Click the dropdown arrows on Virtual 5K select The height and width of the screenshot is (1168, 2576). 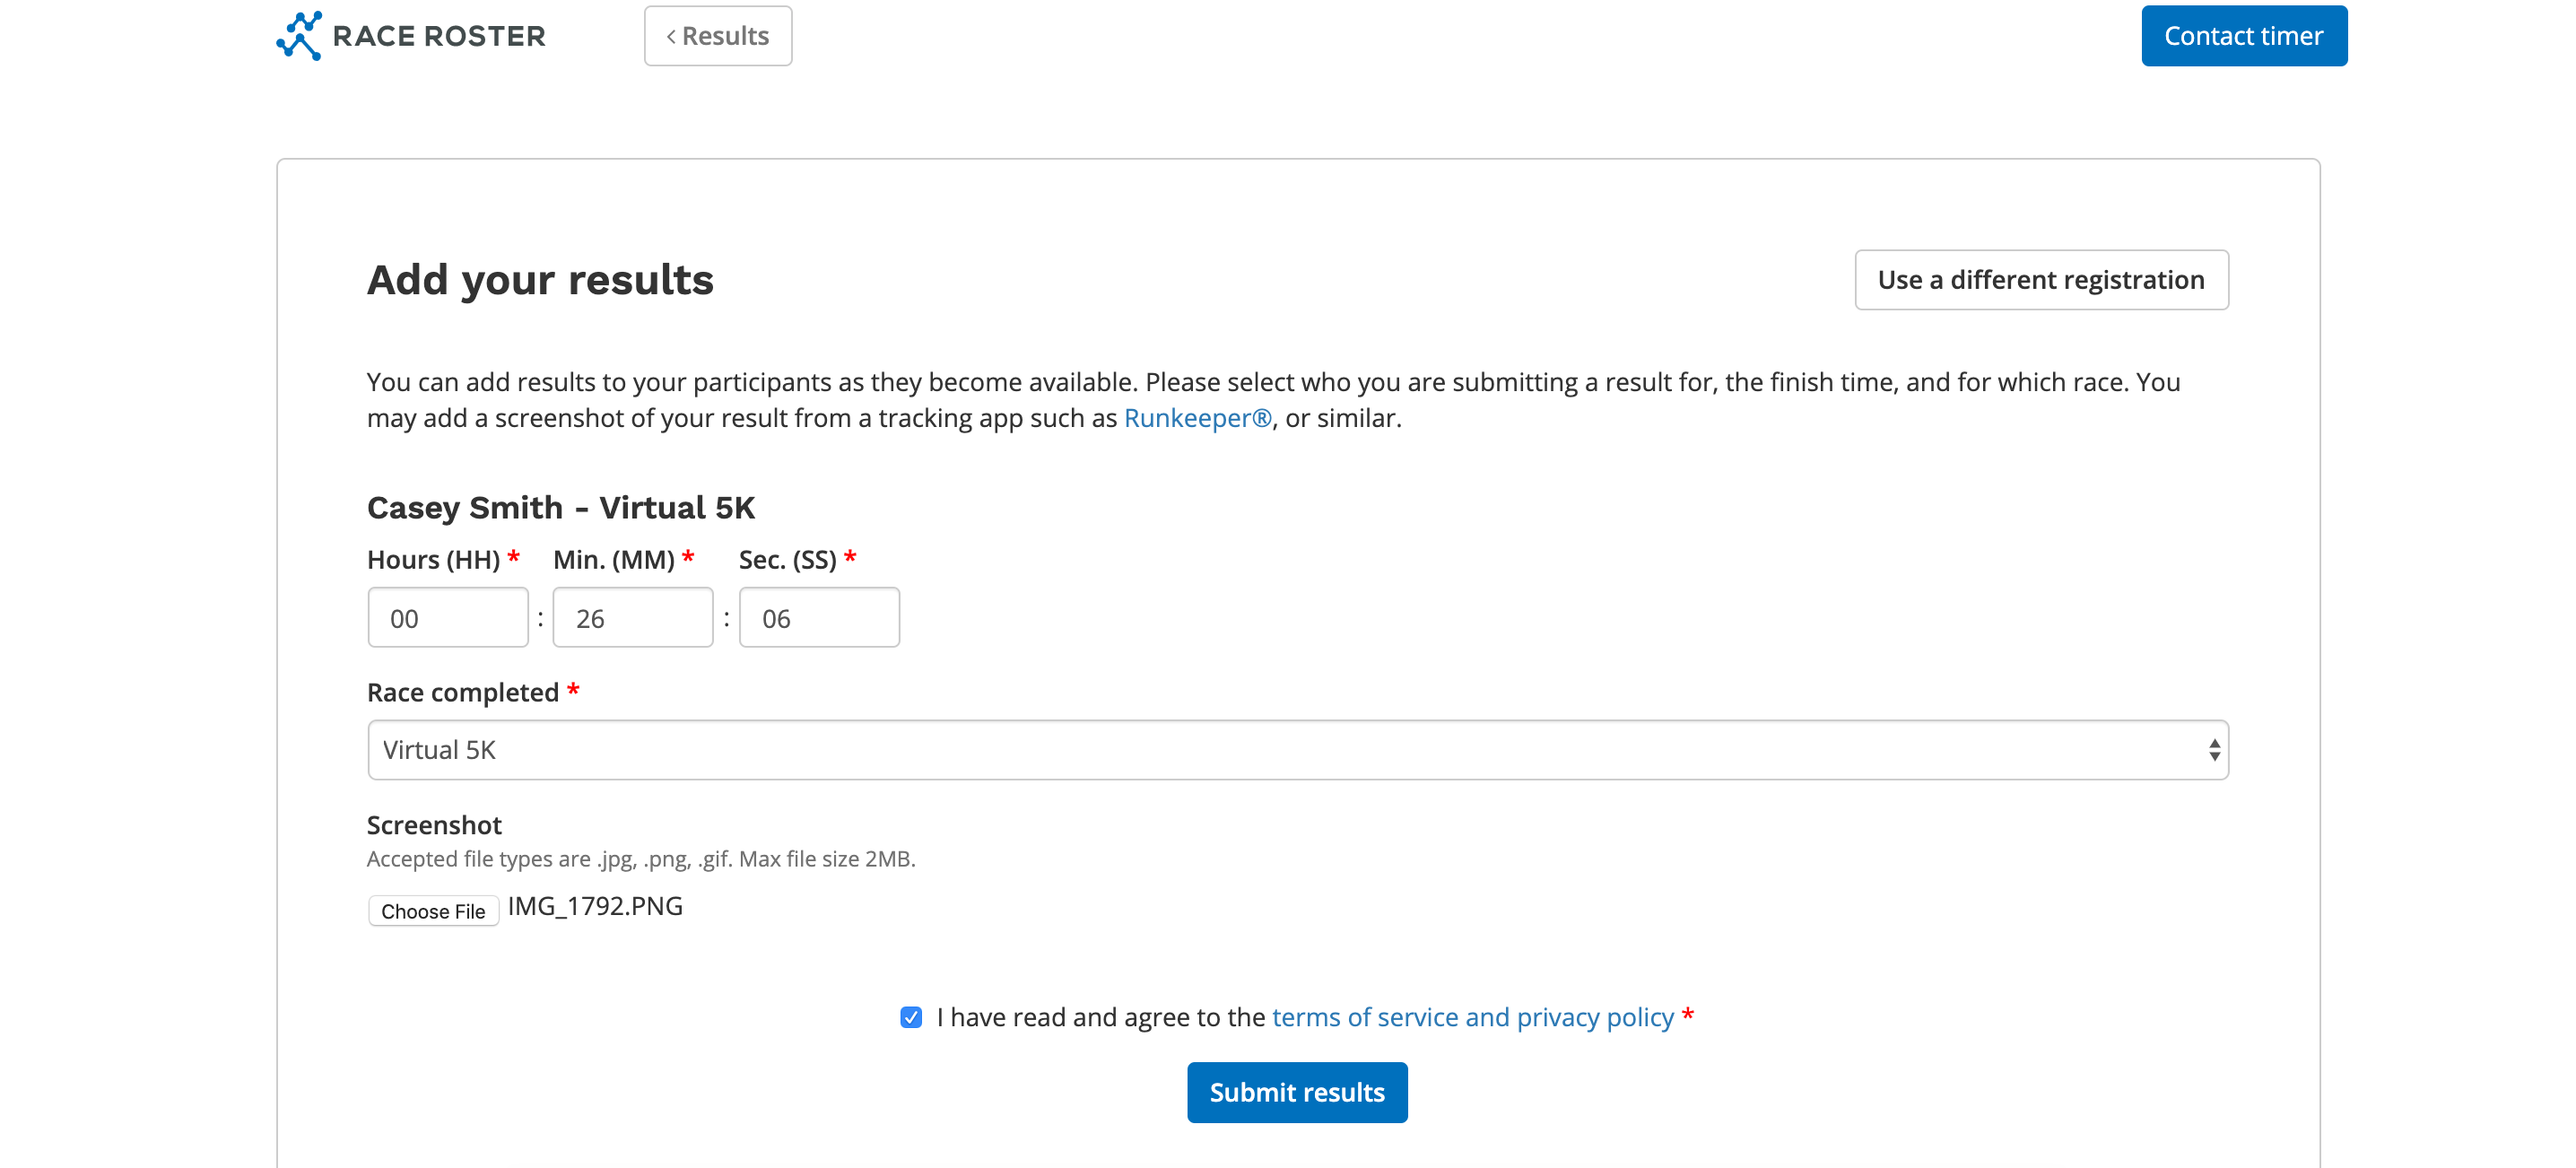[x=2214, y=750]
